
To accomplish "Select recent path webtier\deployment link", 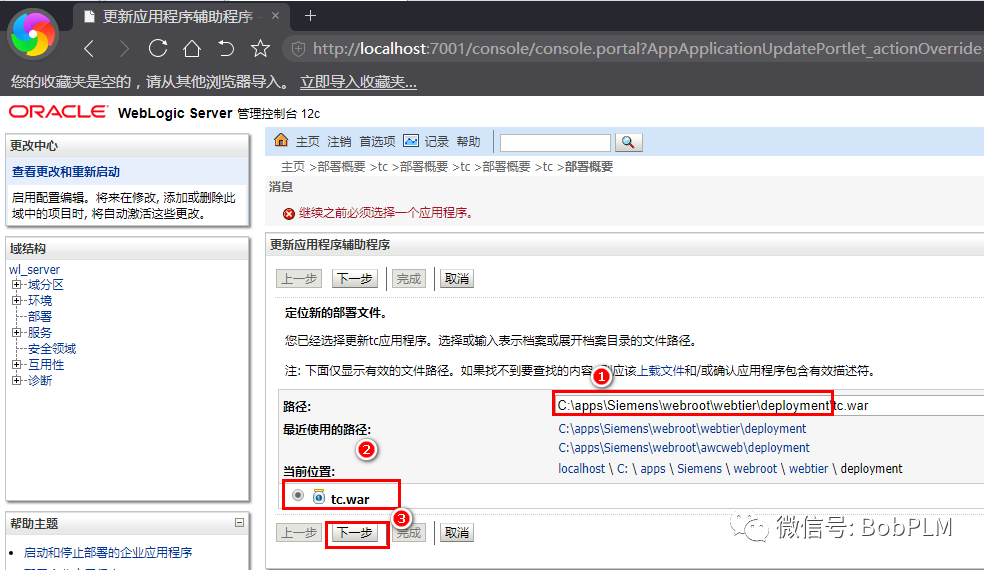I will (x=682, y=429).
